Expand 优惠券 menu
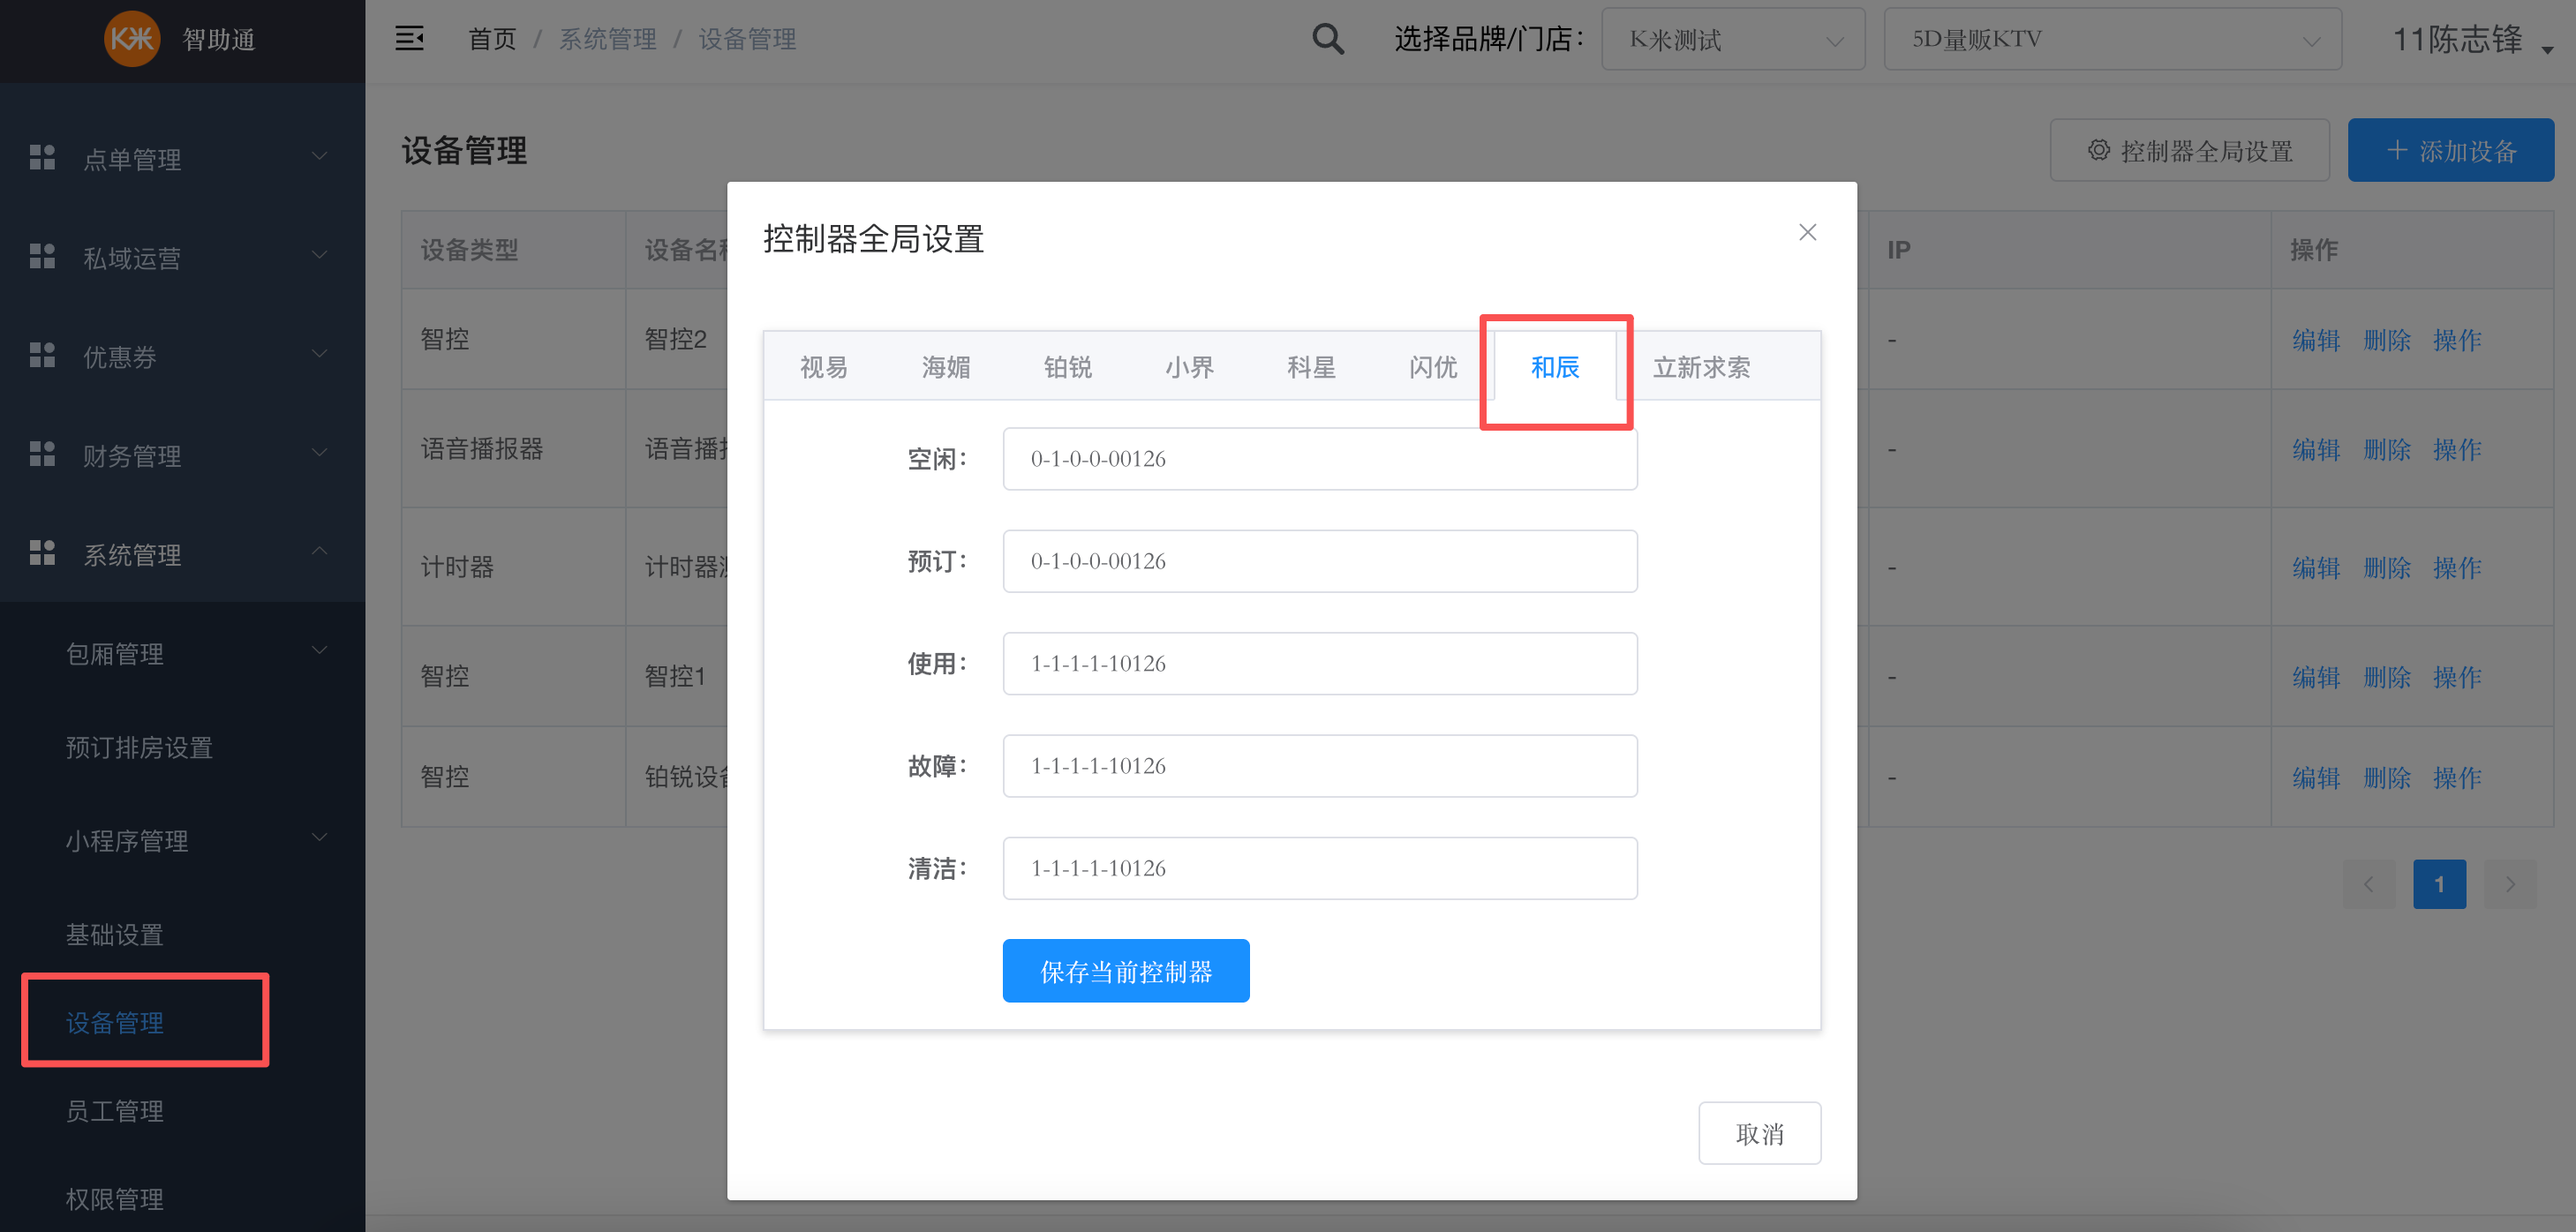This screenshot has height=1232, width=2576. tap(320, 354)
